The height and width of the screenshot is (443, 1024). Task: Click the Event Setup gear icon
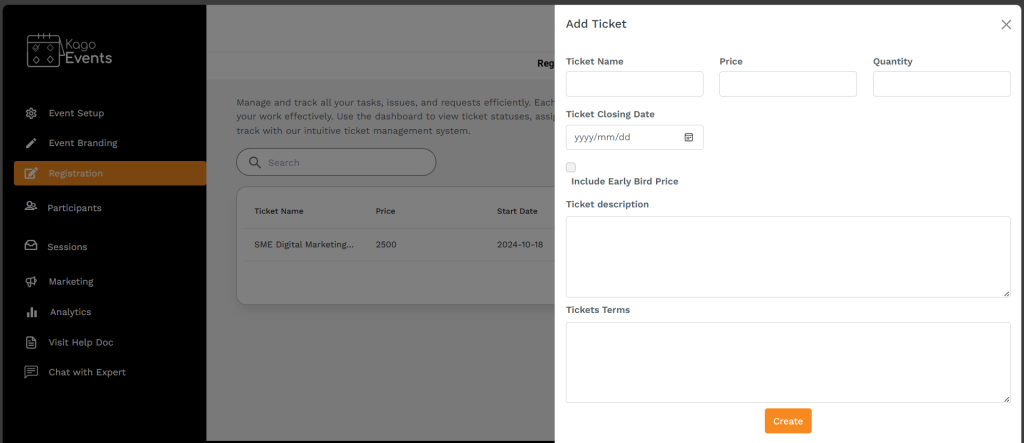[x=31, y=113]
